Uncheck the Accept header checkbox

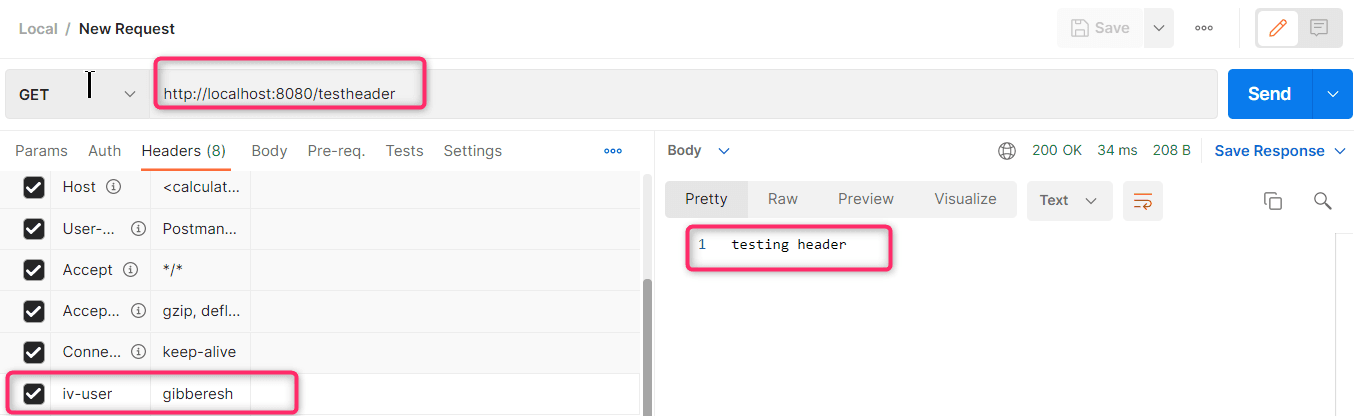tap(34, 270)
